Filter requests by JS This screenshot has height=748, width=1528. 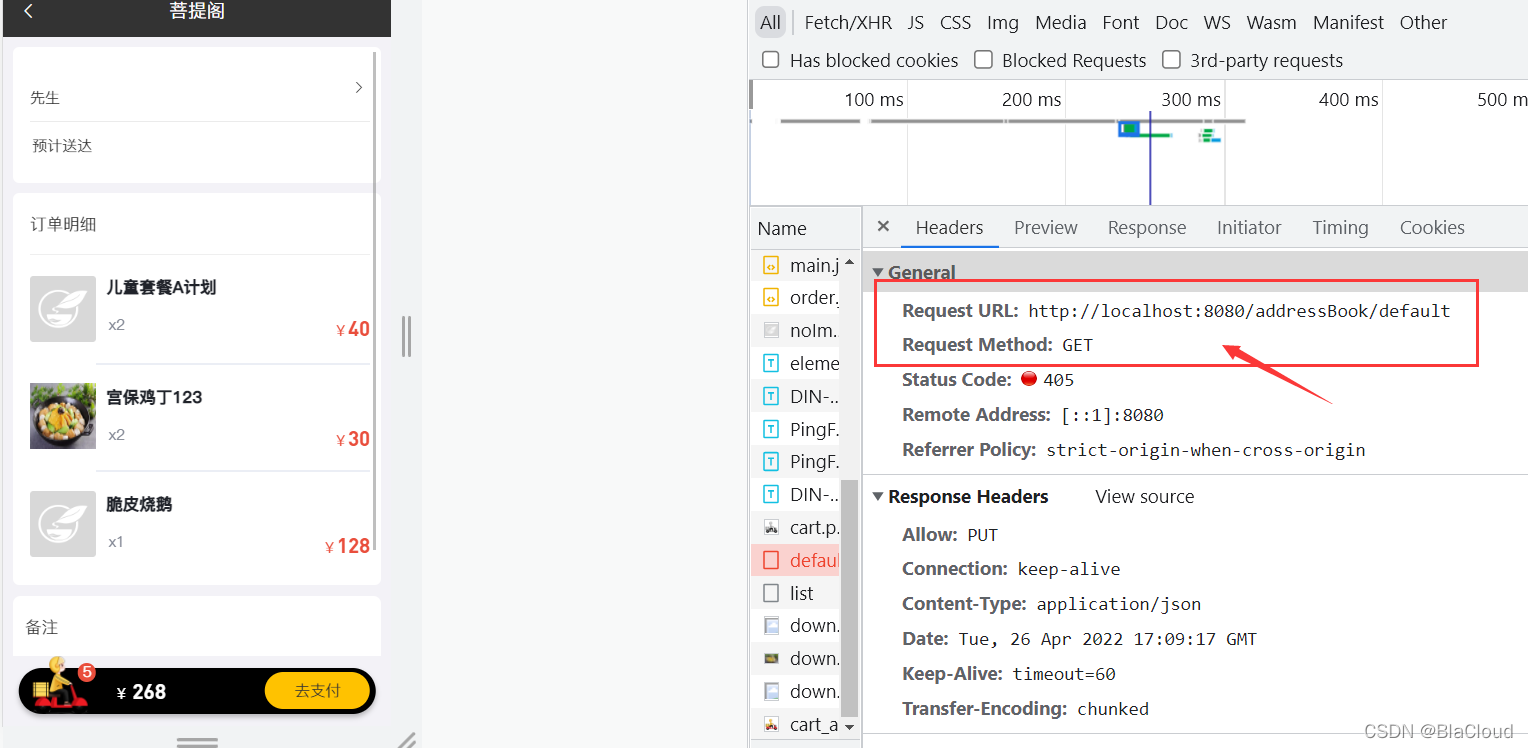coord(916,22)
